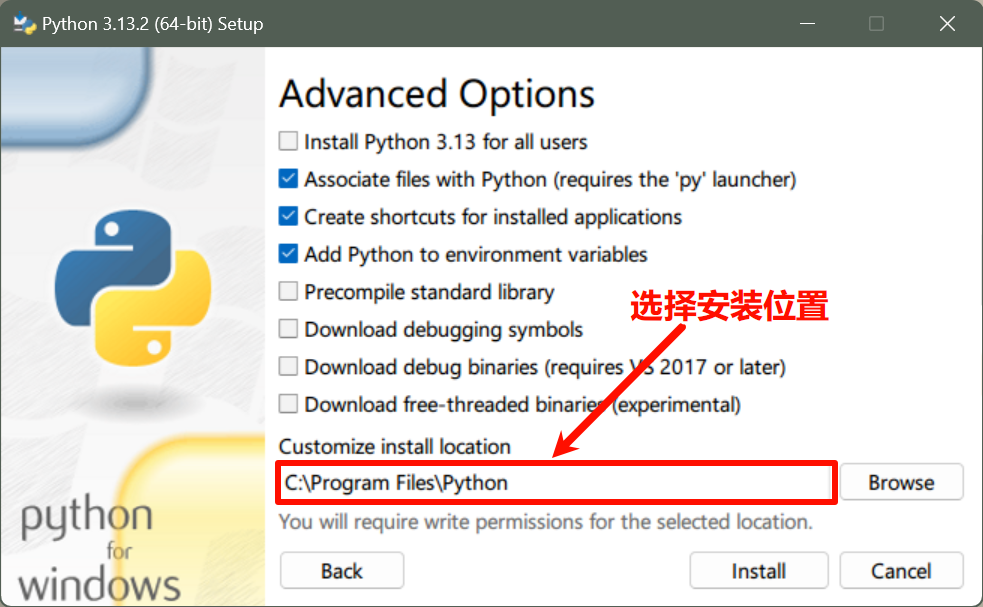Uncheck Associate files with Python
The width and height of the screenshot is (983, 607).
point(288,180)
